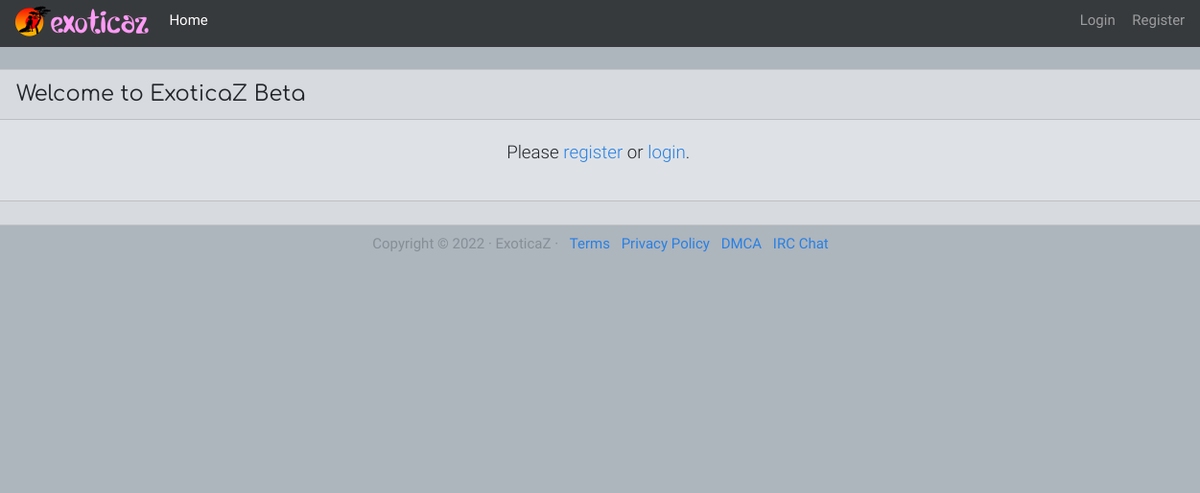
Task: Follow the blue login link in the message
Action: point(666,152)
